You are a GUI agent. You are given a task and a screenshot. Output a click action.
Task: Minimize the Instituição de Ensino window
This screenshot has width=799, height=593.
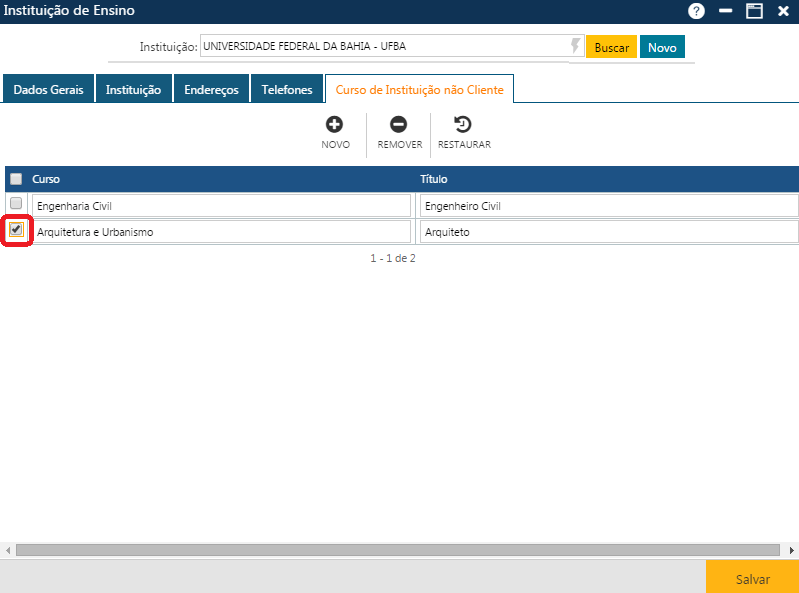(725, 11)
